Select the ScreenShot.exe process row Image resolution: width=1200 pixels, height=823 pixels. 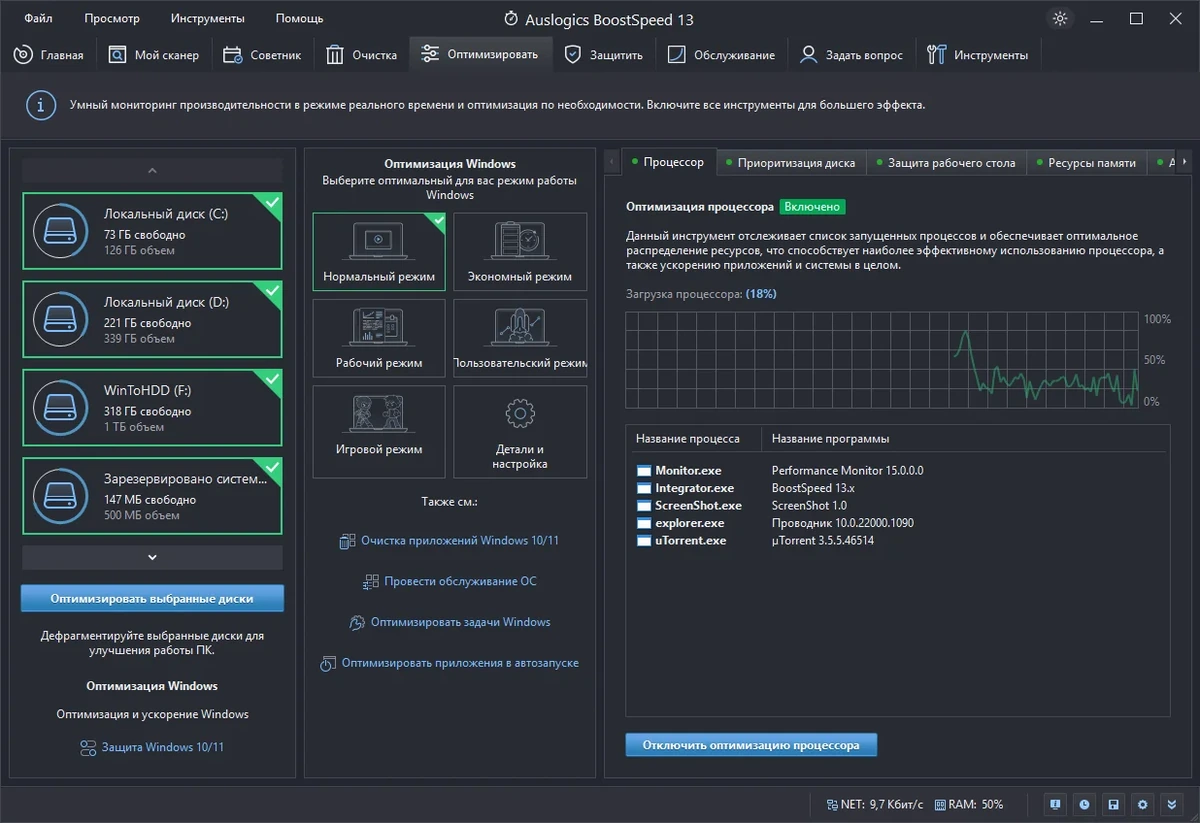click(897, 505)
